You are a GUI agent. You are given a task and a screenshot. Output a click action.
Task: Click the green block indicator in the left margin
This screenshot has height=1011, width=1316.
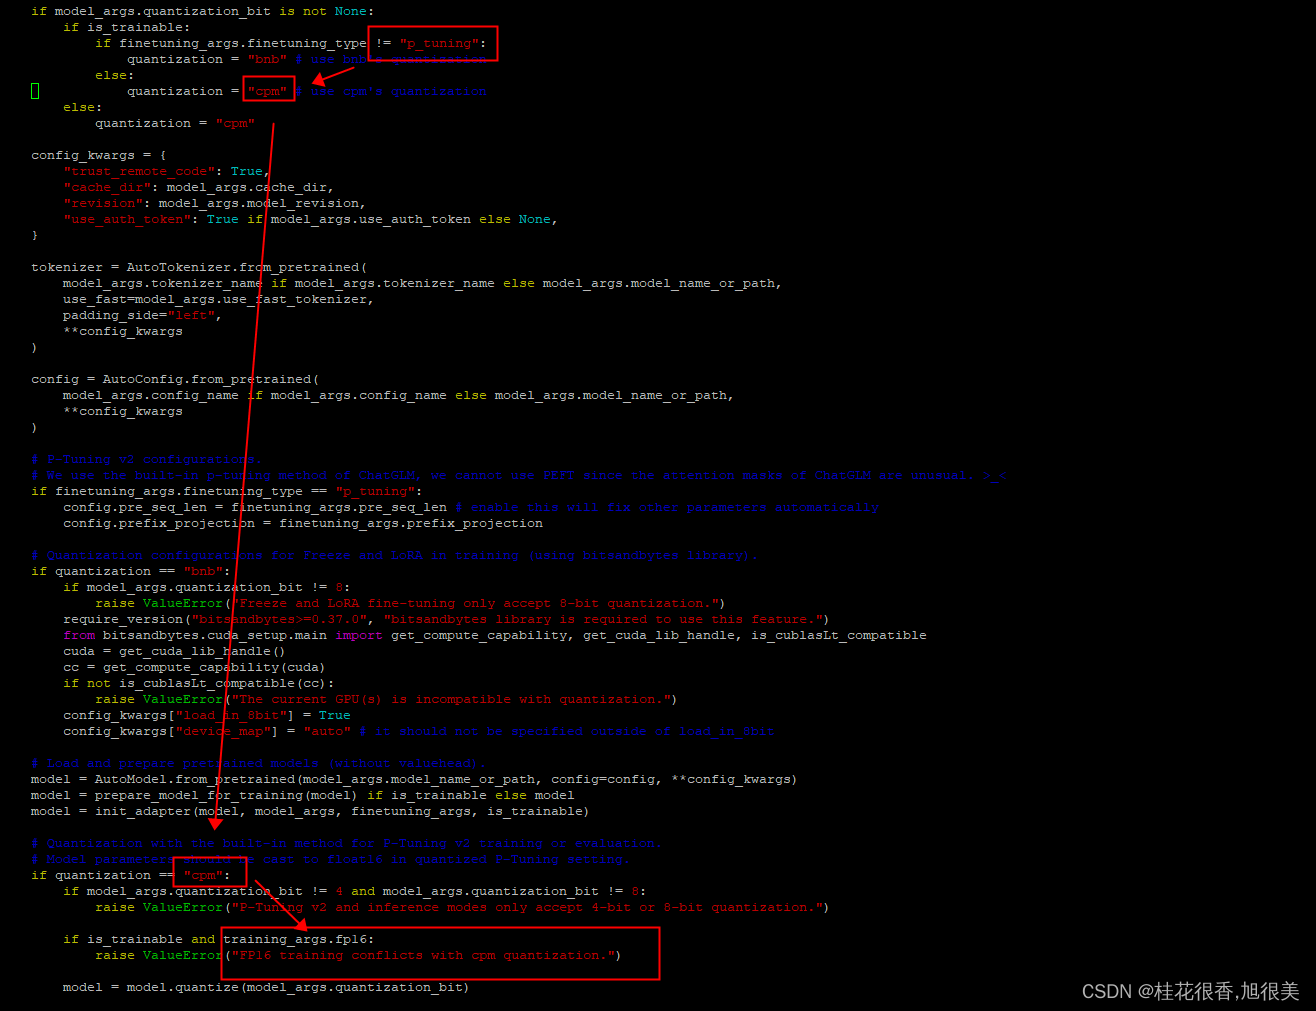pos(34,90)
